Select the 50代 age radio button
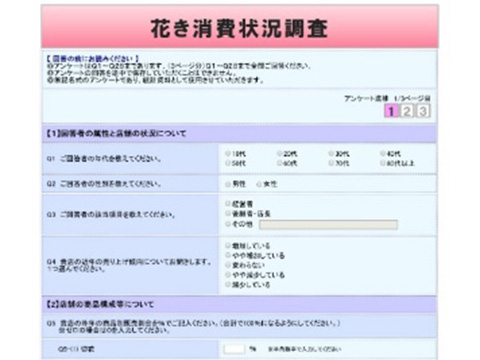 (x=228, y=163)
